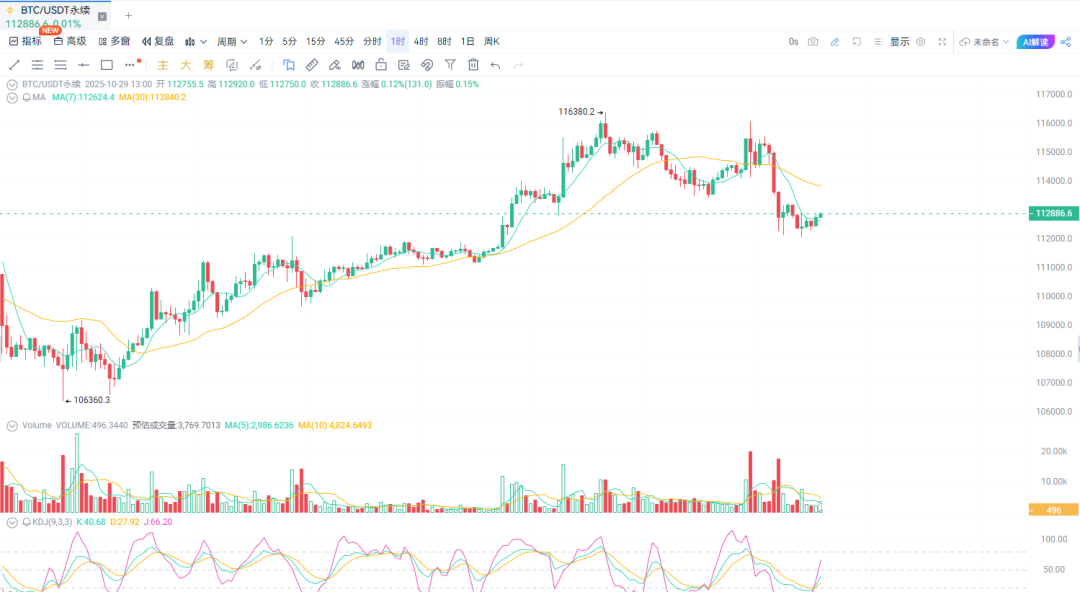Toggle the lock drawings icon
This screenshot has height=592, width=1080.
click(380, 65)
